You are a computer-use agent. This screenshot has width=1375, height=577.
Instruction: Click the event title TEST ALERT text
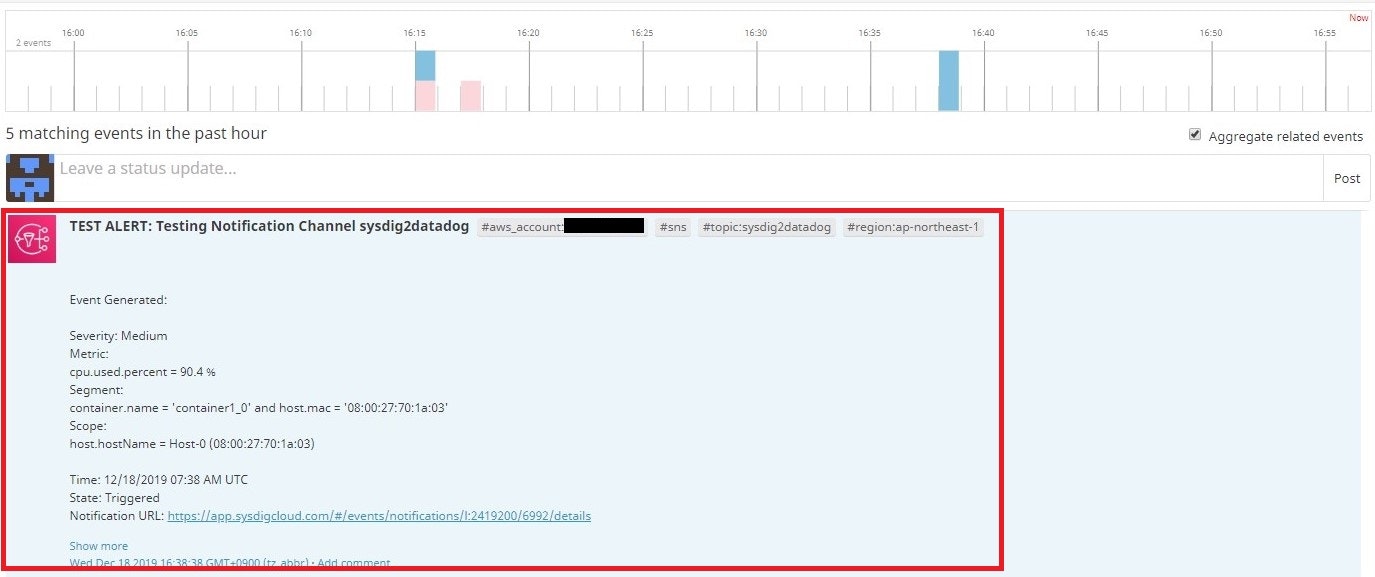click(269, 226)
